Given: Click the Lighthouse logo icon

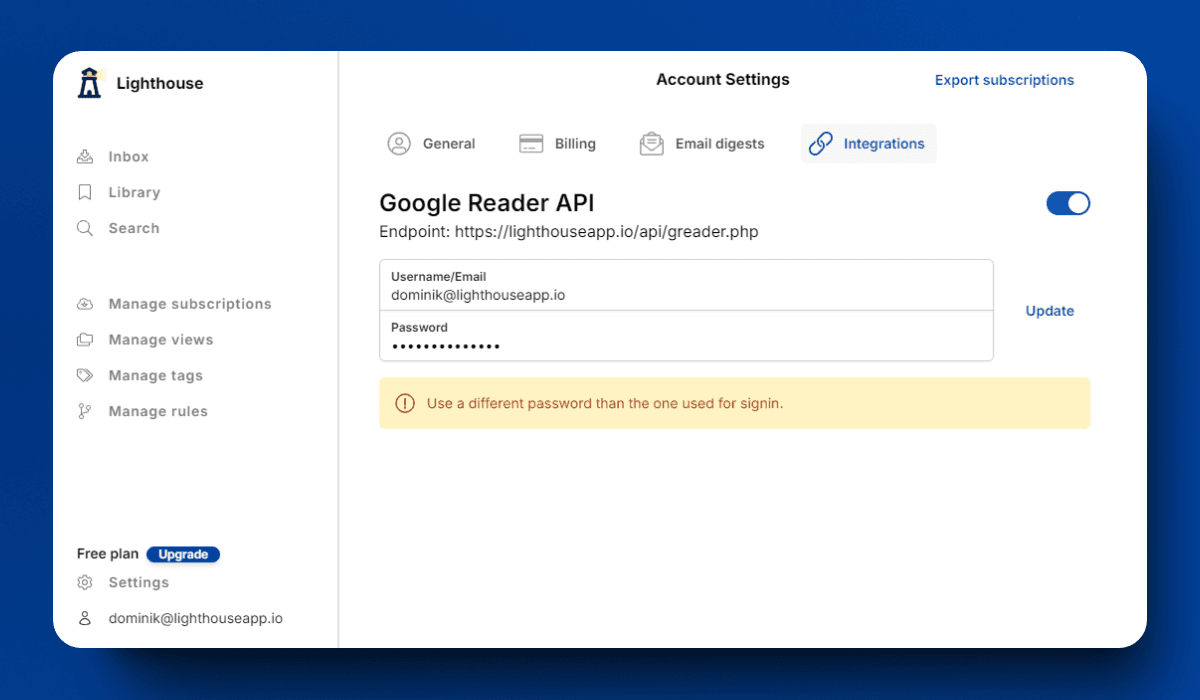Looking at the screenshot, I should tap(91, 83).
